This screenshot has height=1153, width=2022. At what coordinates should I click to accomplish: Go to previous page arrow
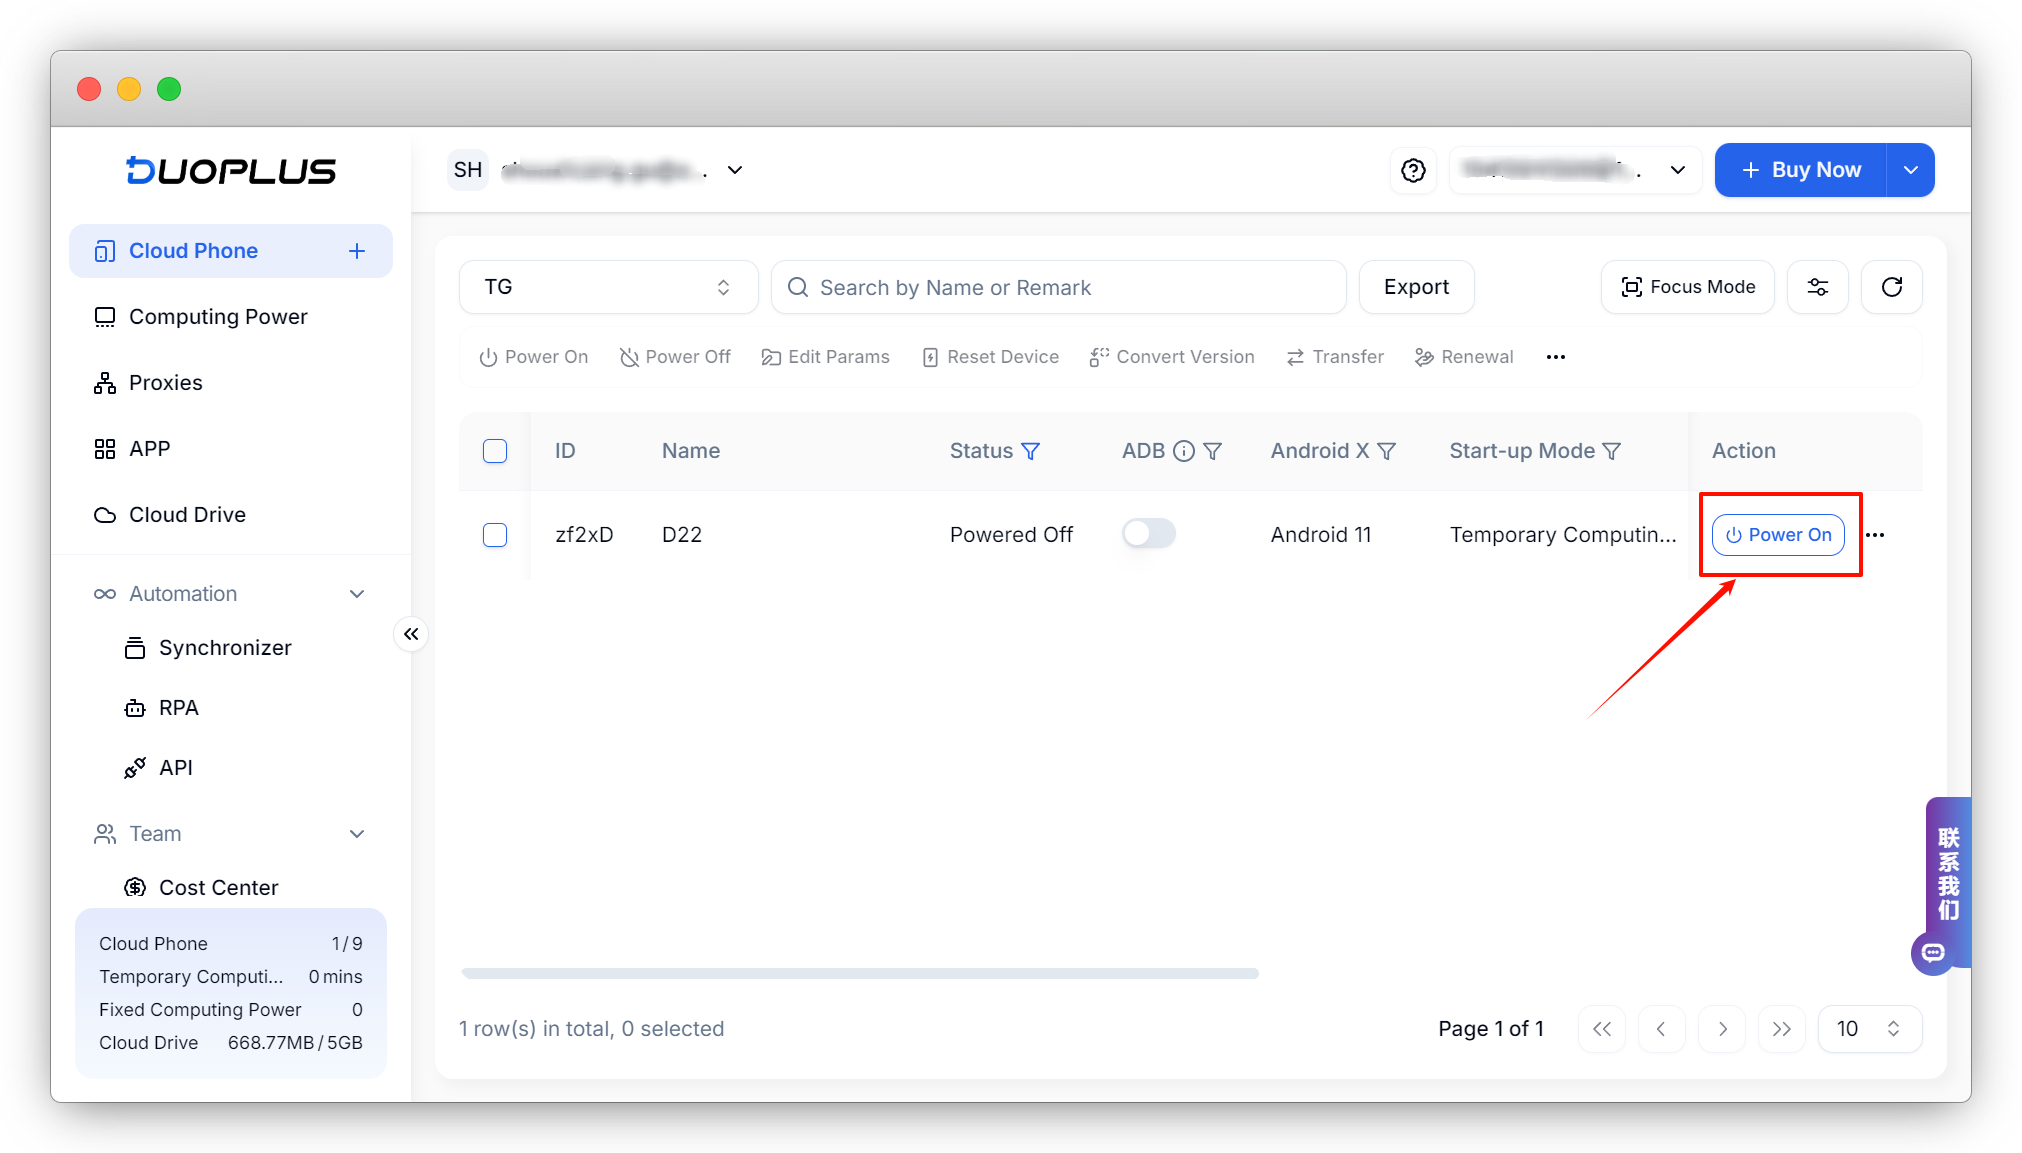click(1661, 1029)
